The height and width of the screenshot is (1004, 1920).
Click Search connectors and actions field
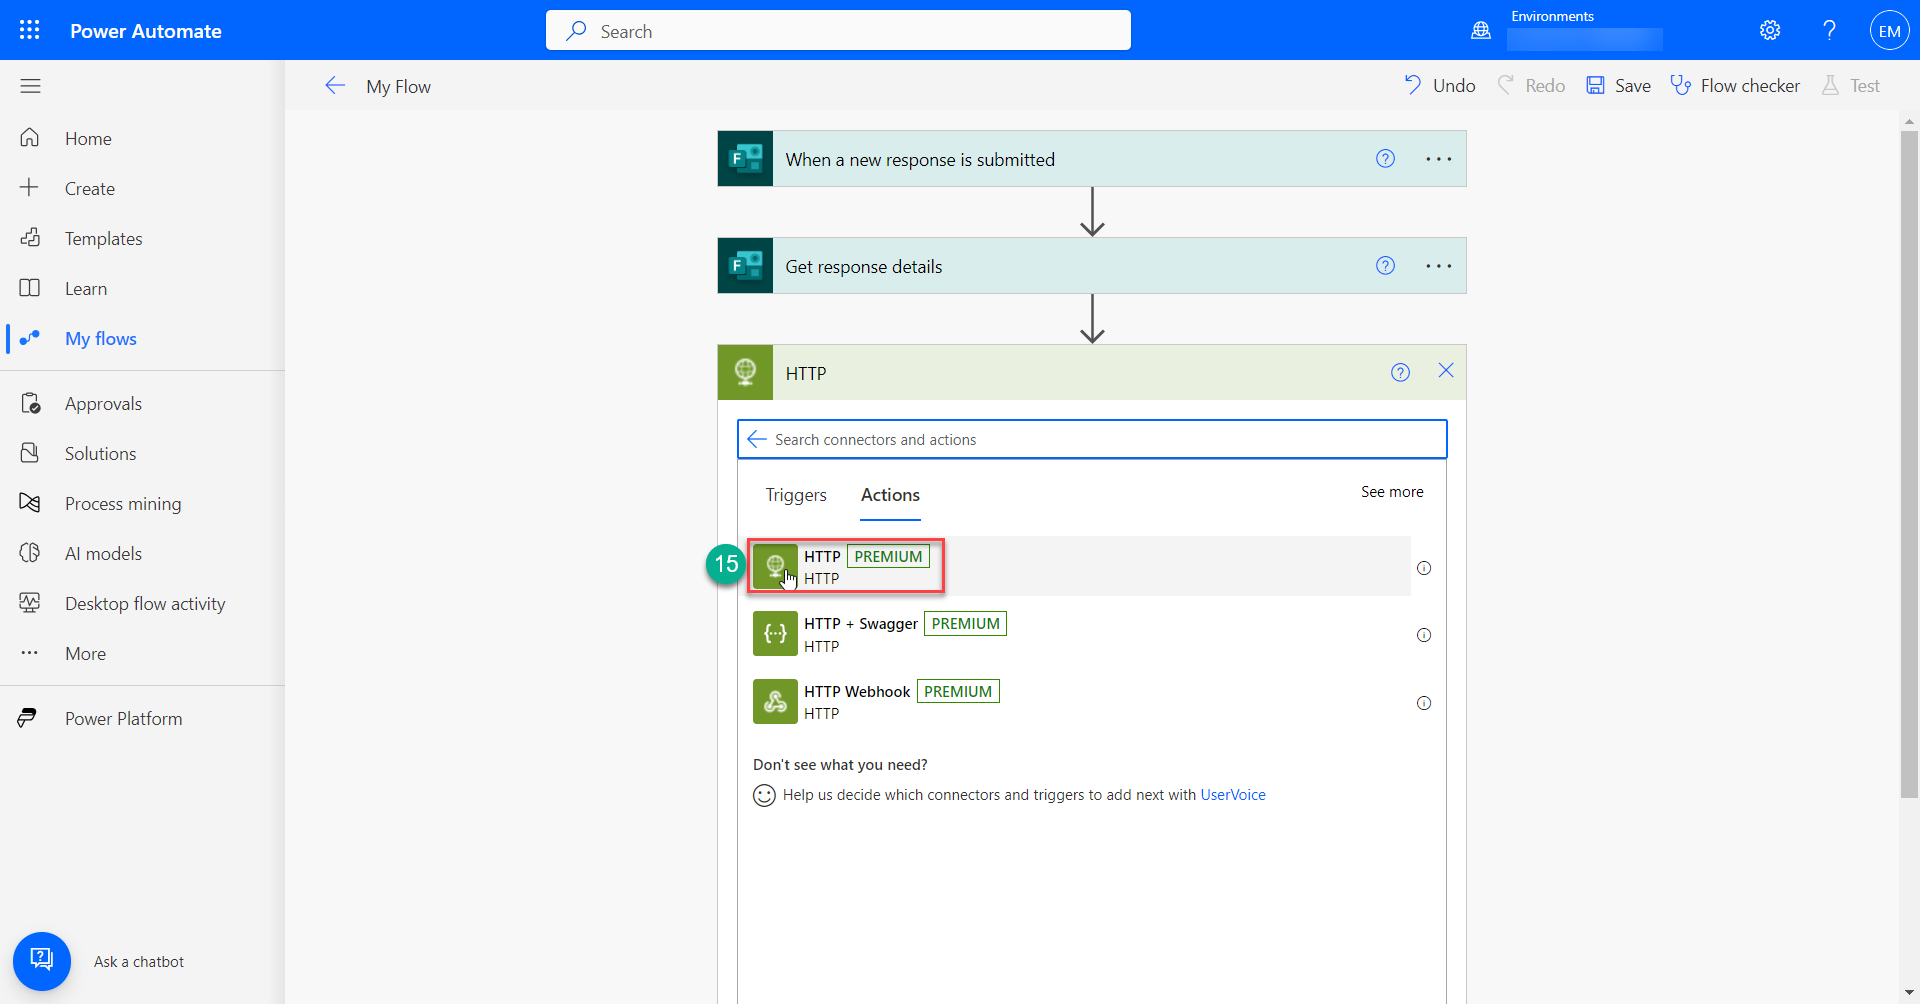pos(1092,439)
